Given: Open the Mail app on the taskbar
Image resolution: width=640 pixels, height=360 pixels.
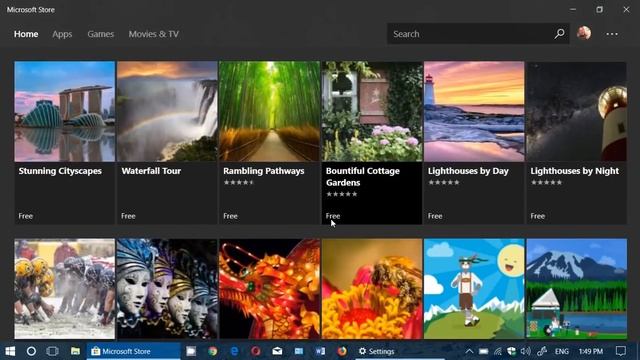Looking at the screenshot, I should pyautogui.click(x=277, y=351).
